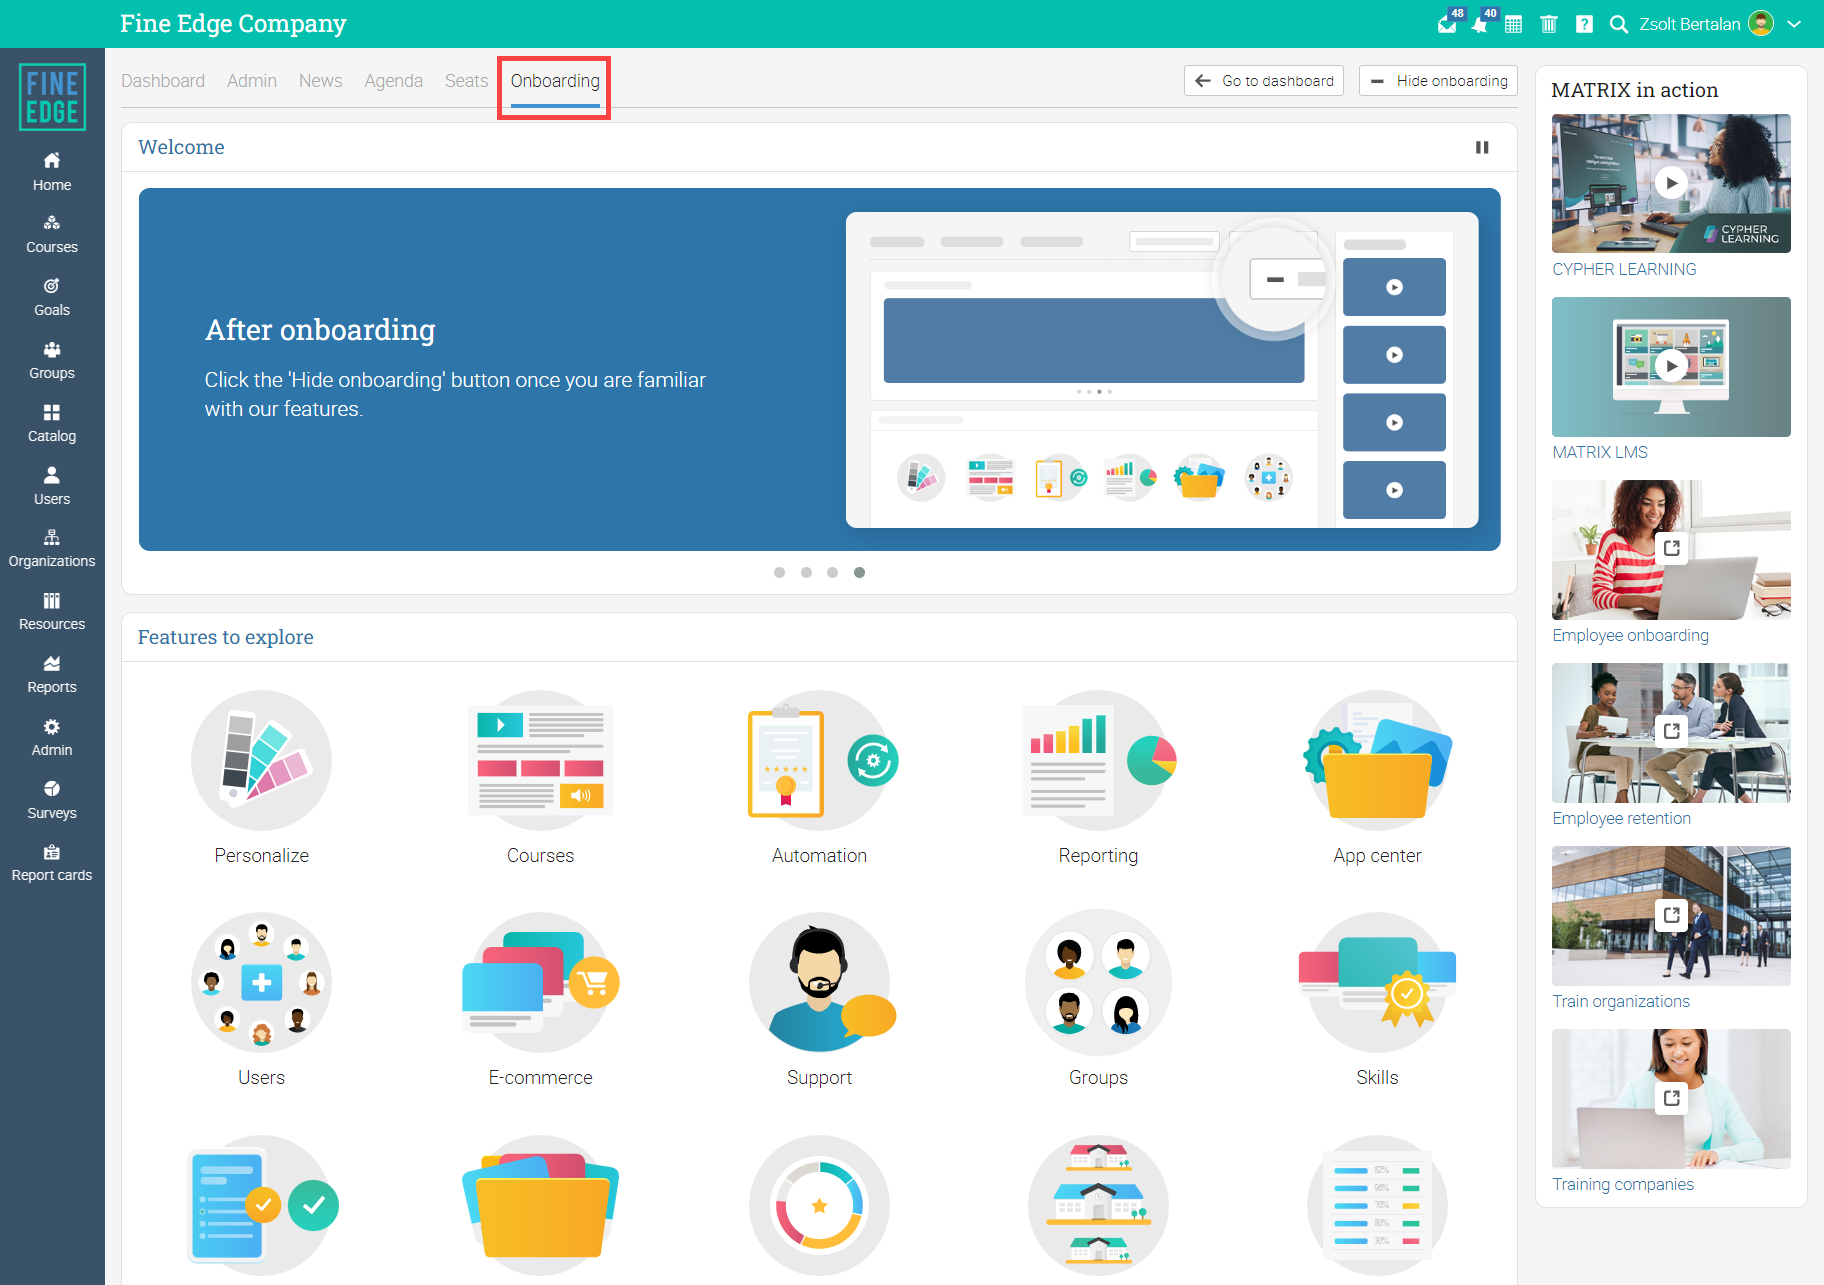1824x1285 pixels.
Task: Click the help question mark icon
Action: point(1584,24)
